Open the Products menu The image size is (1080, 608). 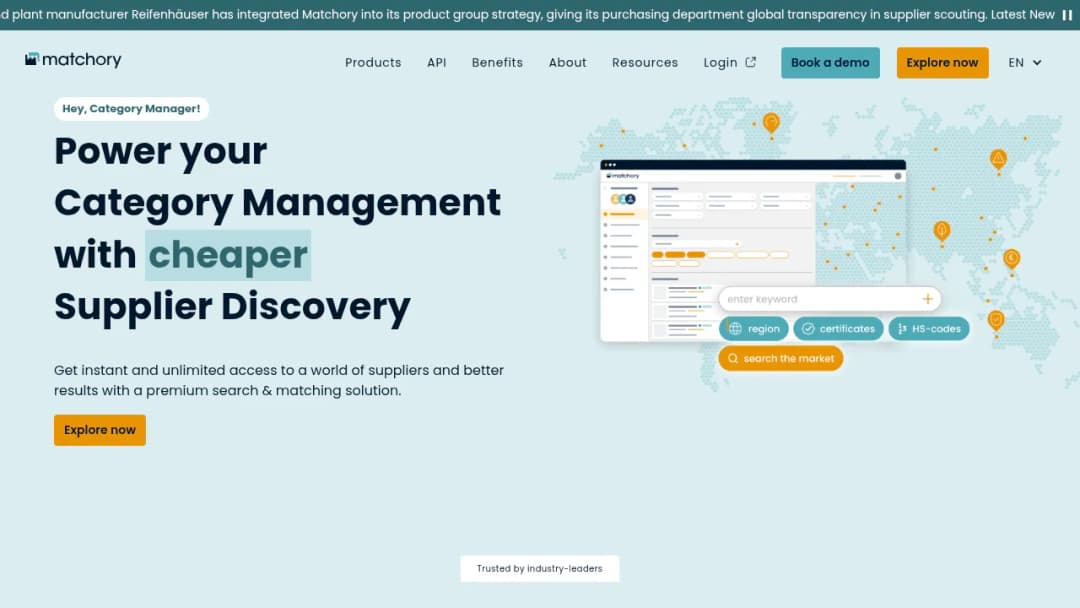pyautogui.click(x=373, y=63)
